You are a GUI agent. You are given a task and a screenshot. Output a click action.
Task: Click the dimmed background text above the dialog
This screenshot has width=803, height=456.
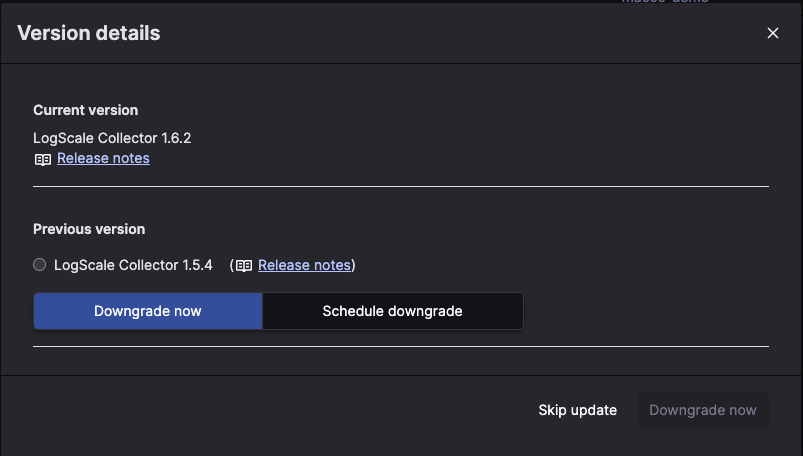[x=664, y=2]
